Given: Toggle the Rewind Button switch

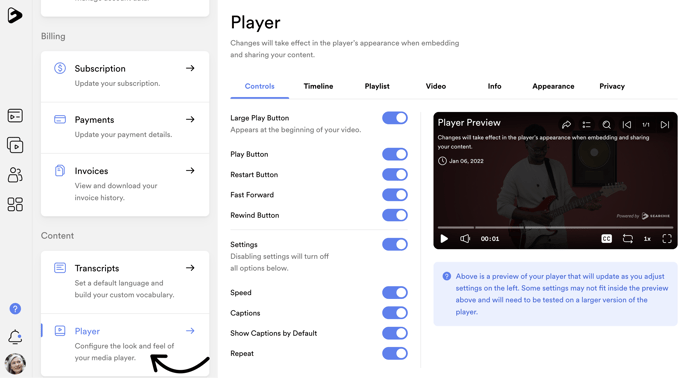Looking at the screenshot, I should click(x=395, y=215).
